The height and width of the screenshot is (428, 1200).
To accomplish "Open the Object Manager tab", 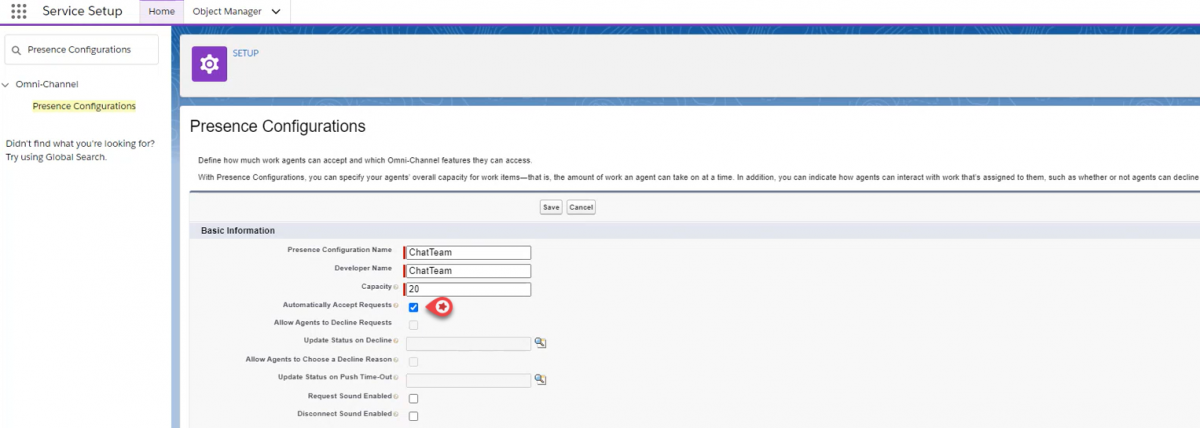I will tap(227, 12).
